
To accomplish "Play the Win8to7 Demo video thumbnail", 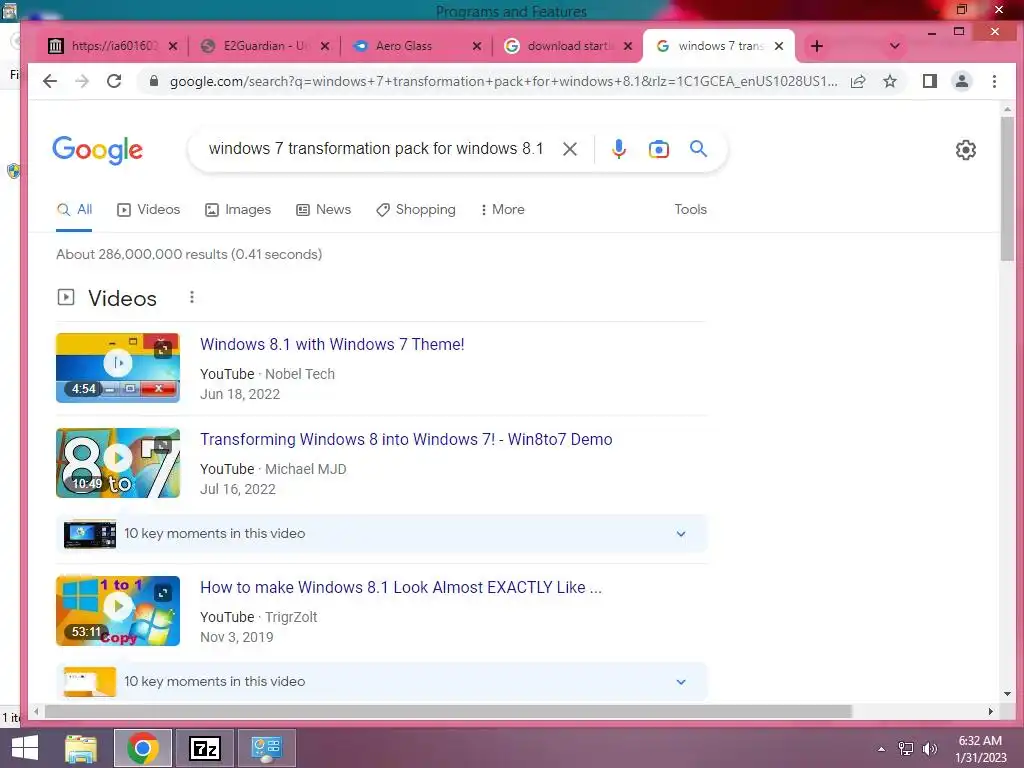I will coord(118,463).
